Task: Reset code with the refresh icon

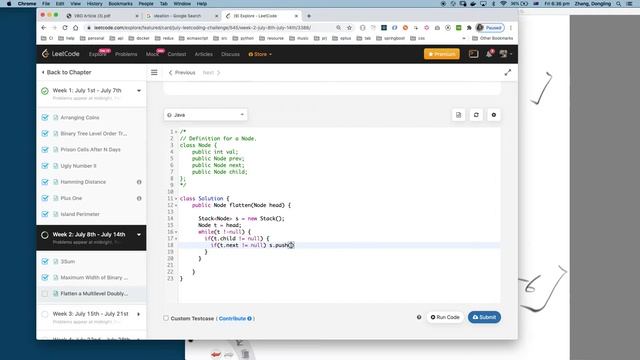Action: point(476,115)
